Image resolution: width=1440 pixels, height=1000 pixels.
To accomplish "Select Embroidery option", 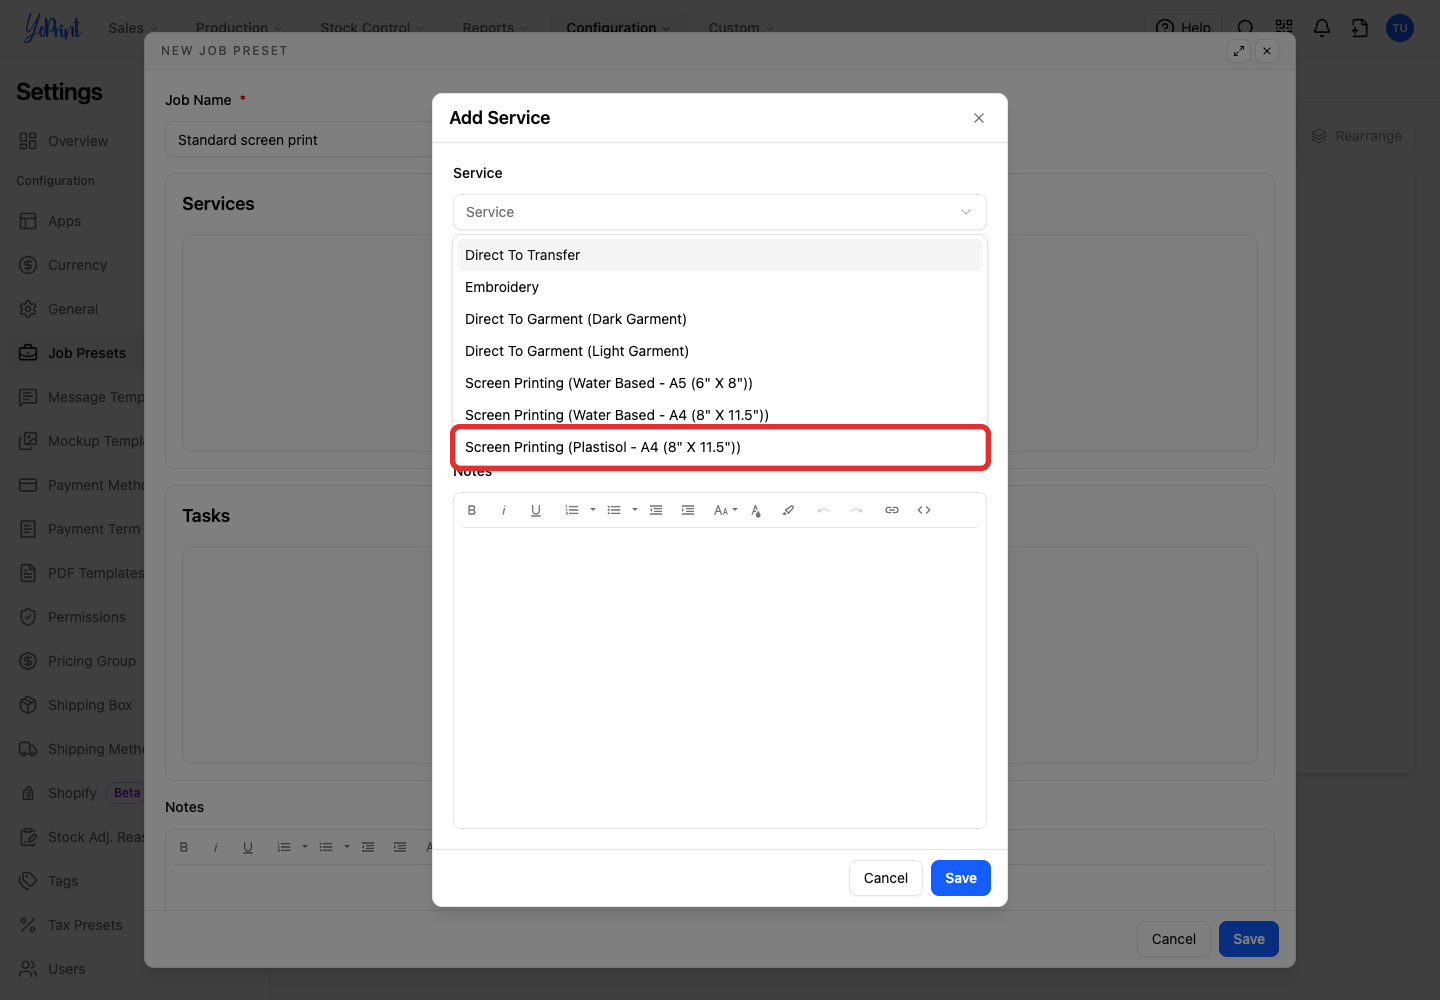I will [x=720, y=287].
